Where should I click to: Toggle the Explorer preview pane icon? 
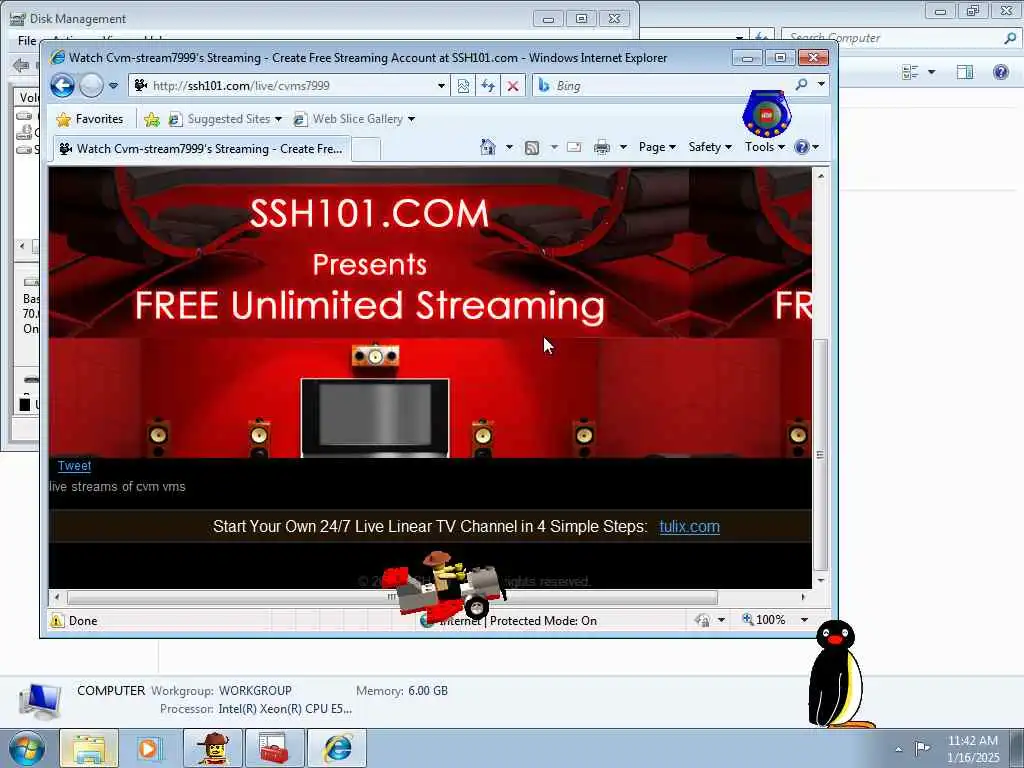(x=965, y=72)
